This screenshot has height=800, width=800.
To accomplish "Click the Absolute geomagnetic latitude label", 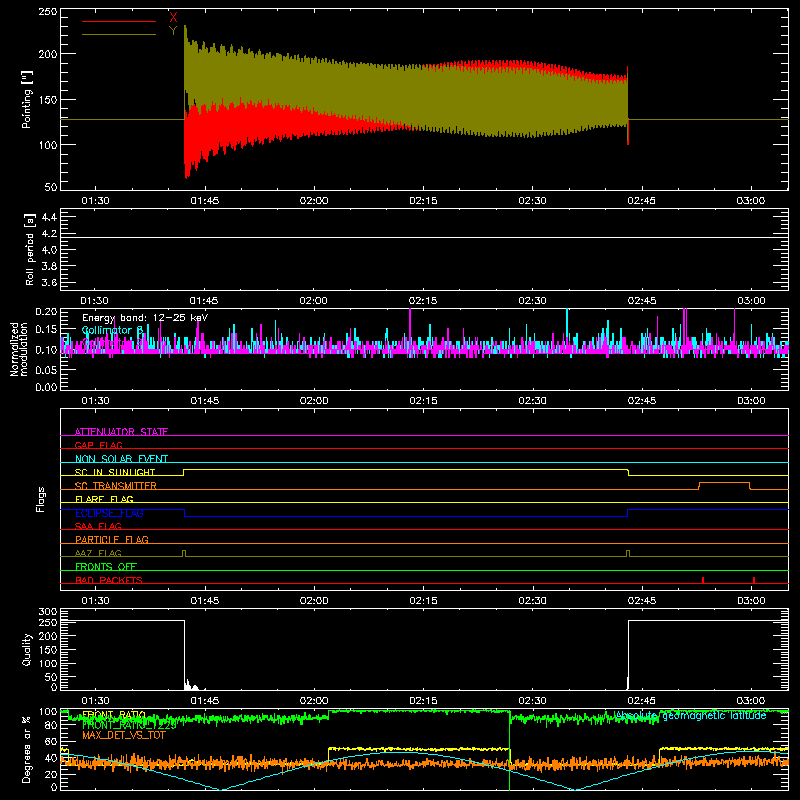I will point(690,716).
